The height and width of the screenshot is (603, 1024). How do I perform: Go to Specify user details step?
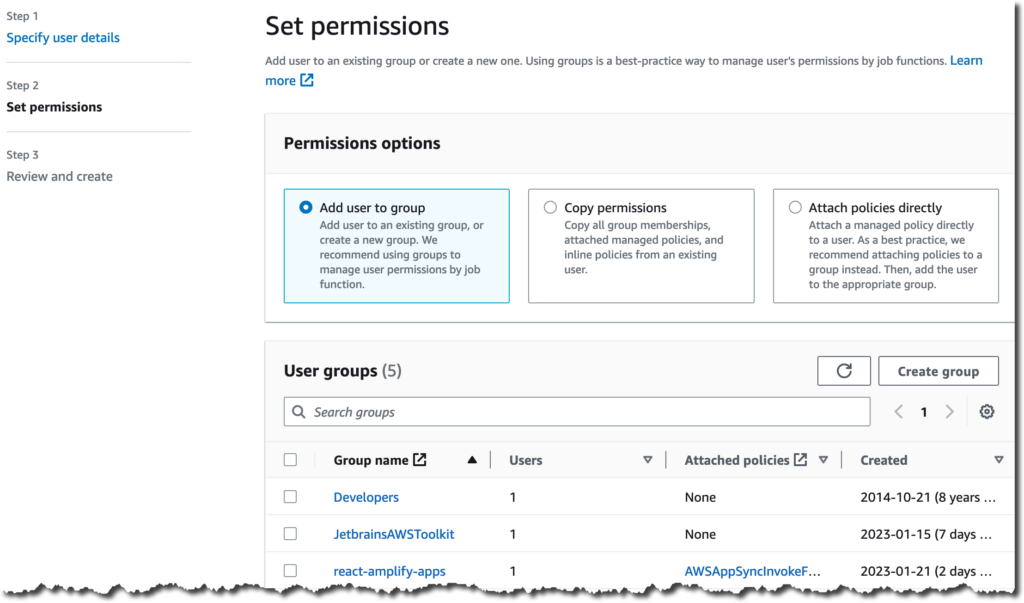tap(63, 38)
